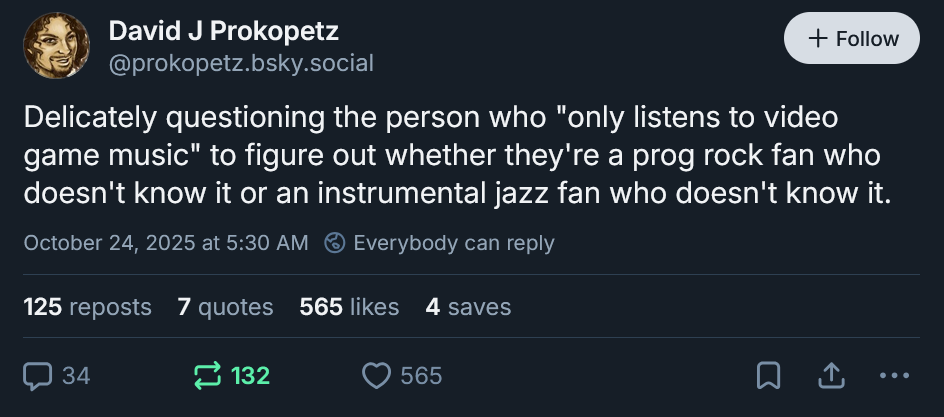
Task: Toggle the green repost icon
Action: tap(207, 375)
